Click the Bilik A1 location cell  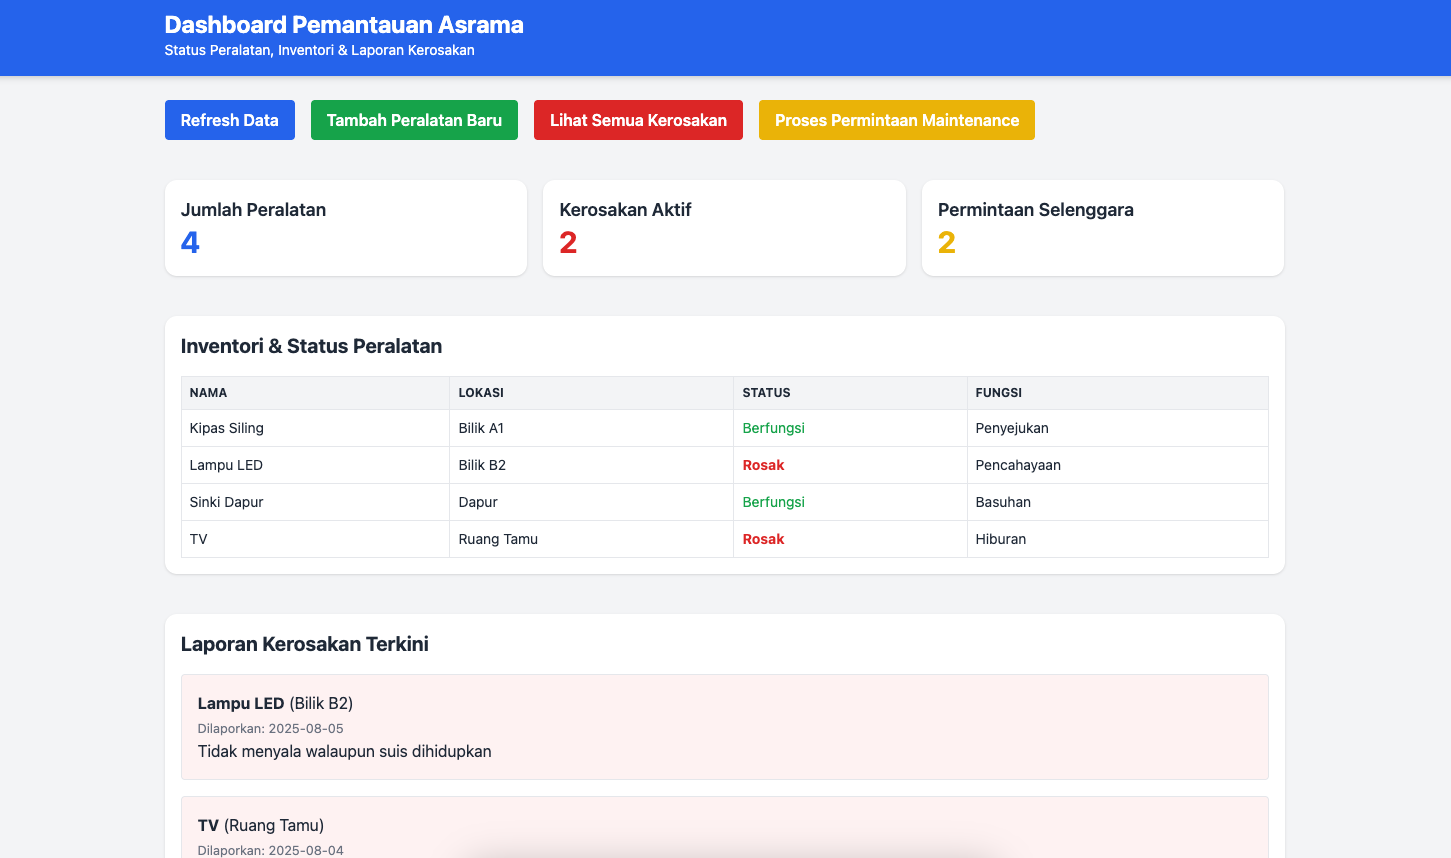(x=592, y=428)
